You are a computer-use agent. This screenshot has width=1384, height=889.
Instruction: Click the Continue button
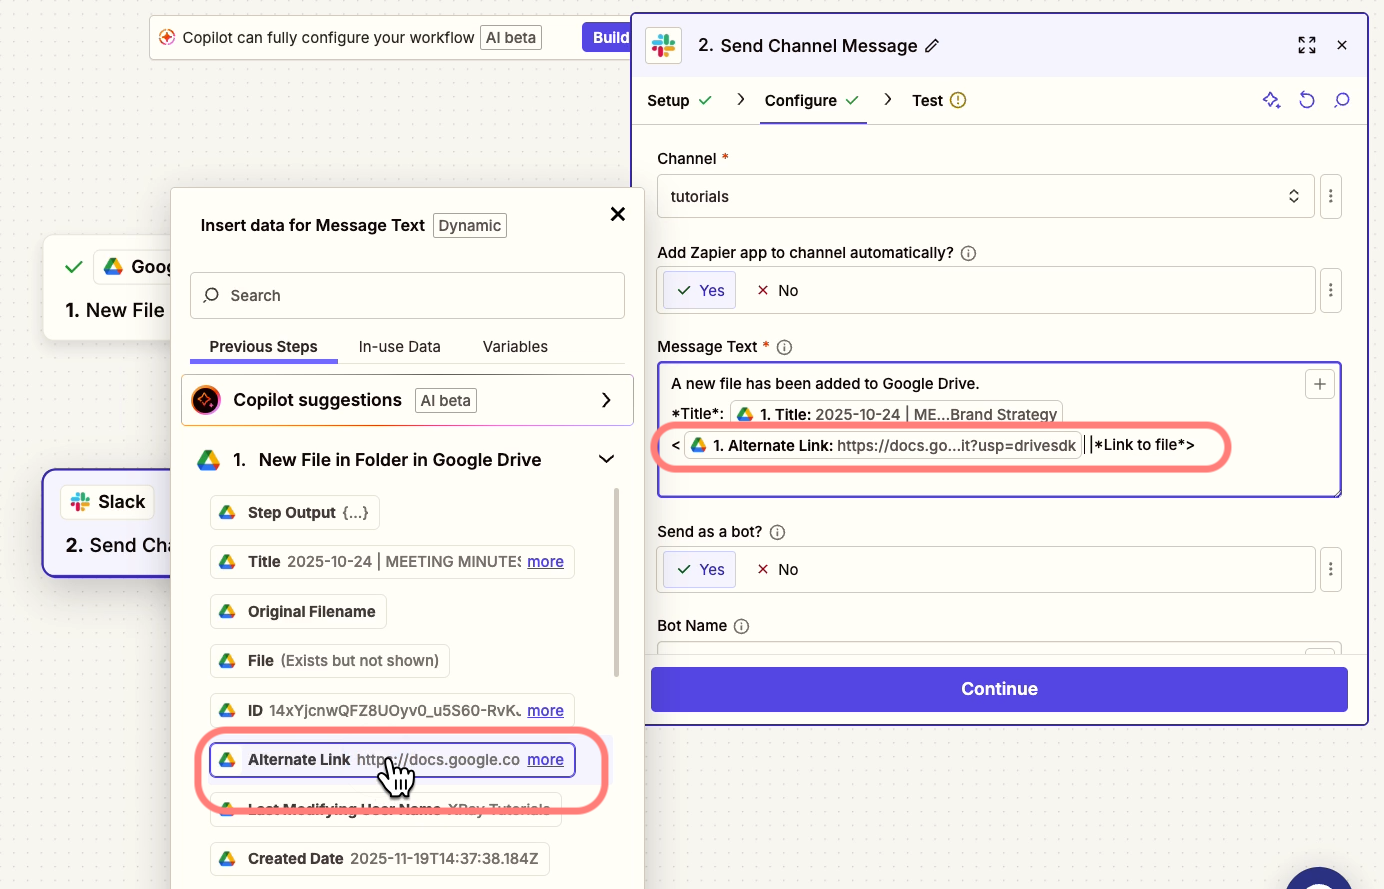coord(999,689)
